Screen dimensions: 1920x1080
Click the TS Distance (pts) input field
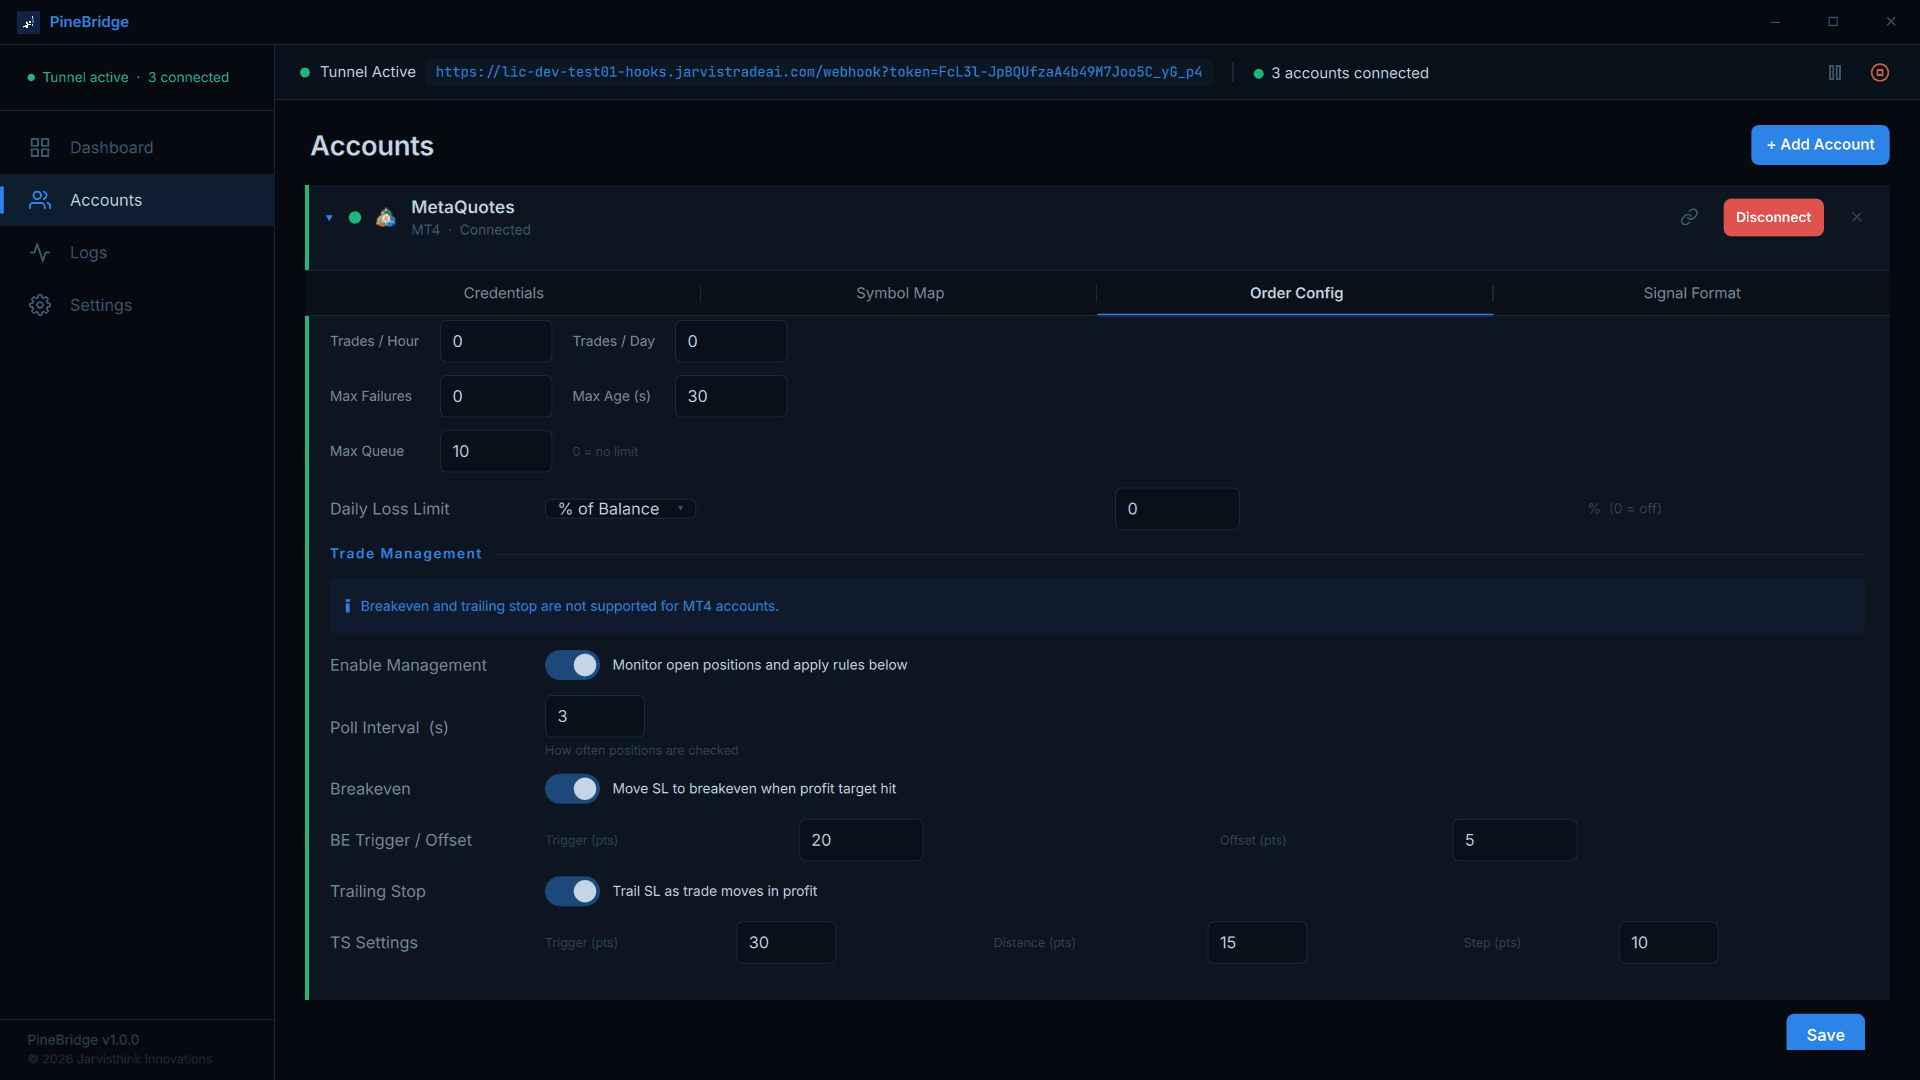coord(1257,942)
